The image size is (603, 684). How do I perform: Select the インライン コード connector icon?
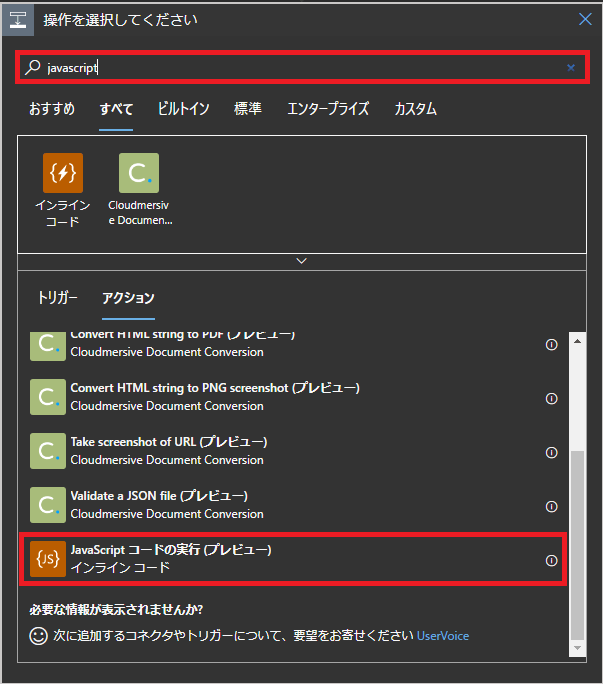63,173
